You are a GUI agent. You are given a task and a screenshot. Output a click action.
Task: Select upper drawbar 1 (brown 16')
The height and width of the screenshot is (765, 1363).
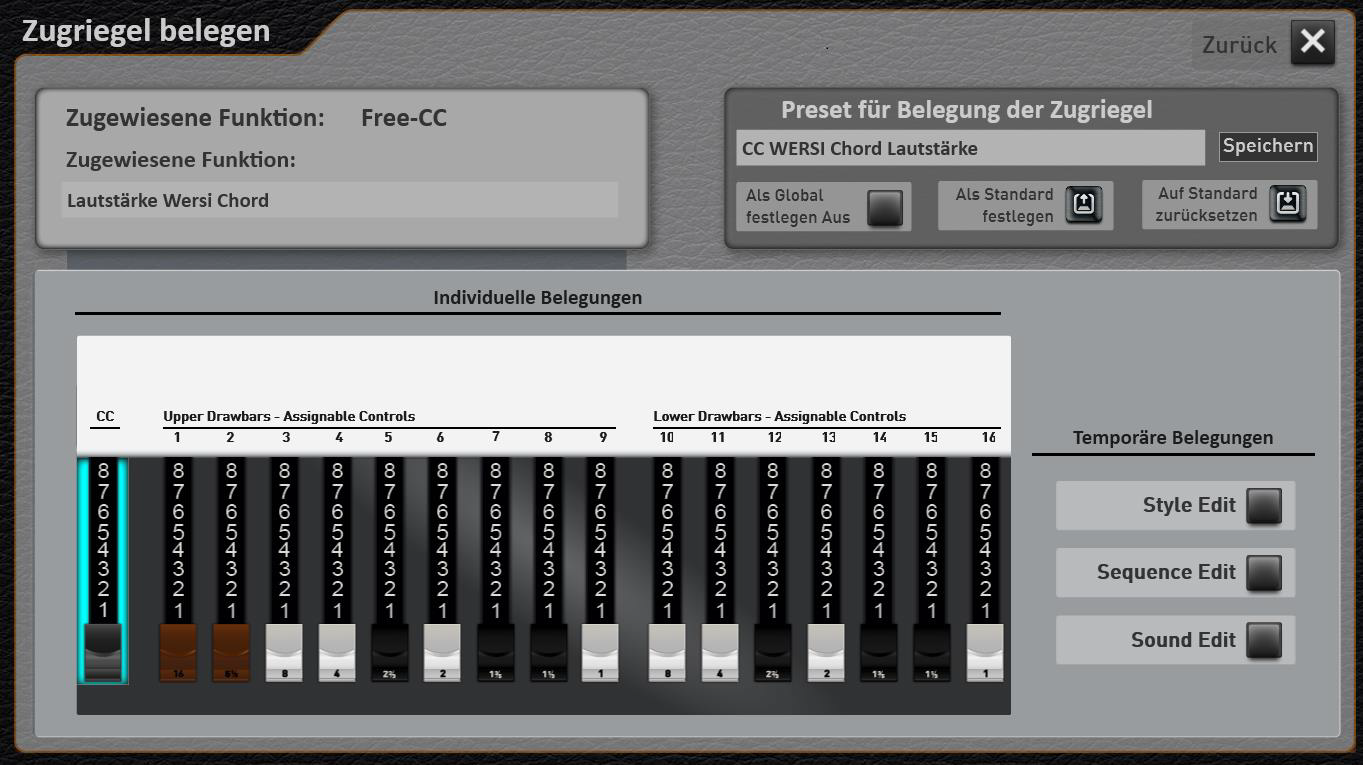[x=178, y=652]
